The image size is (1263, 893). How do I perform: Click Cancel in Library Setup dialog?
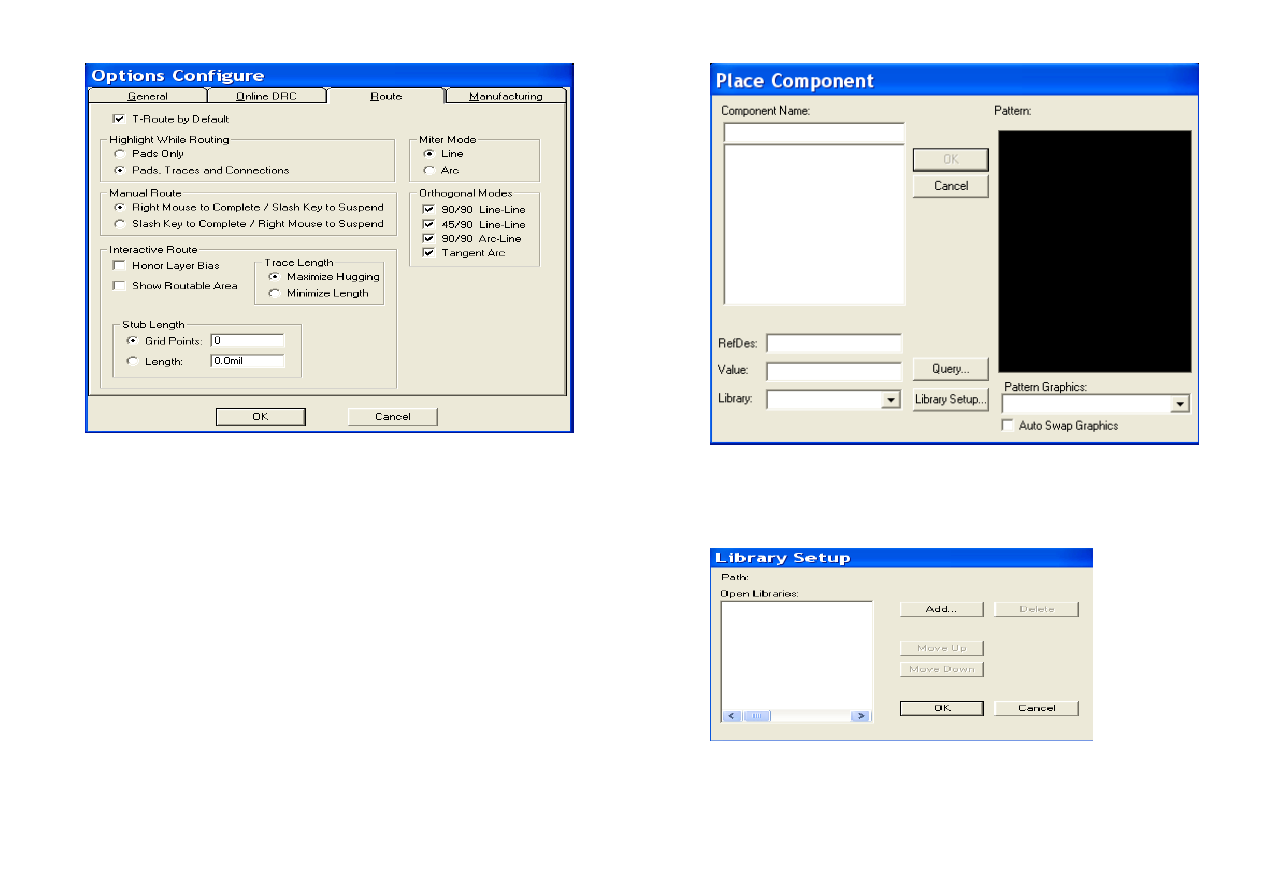[1037, 708]
